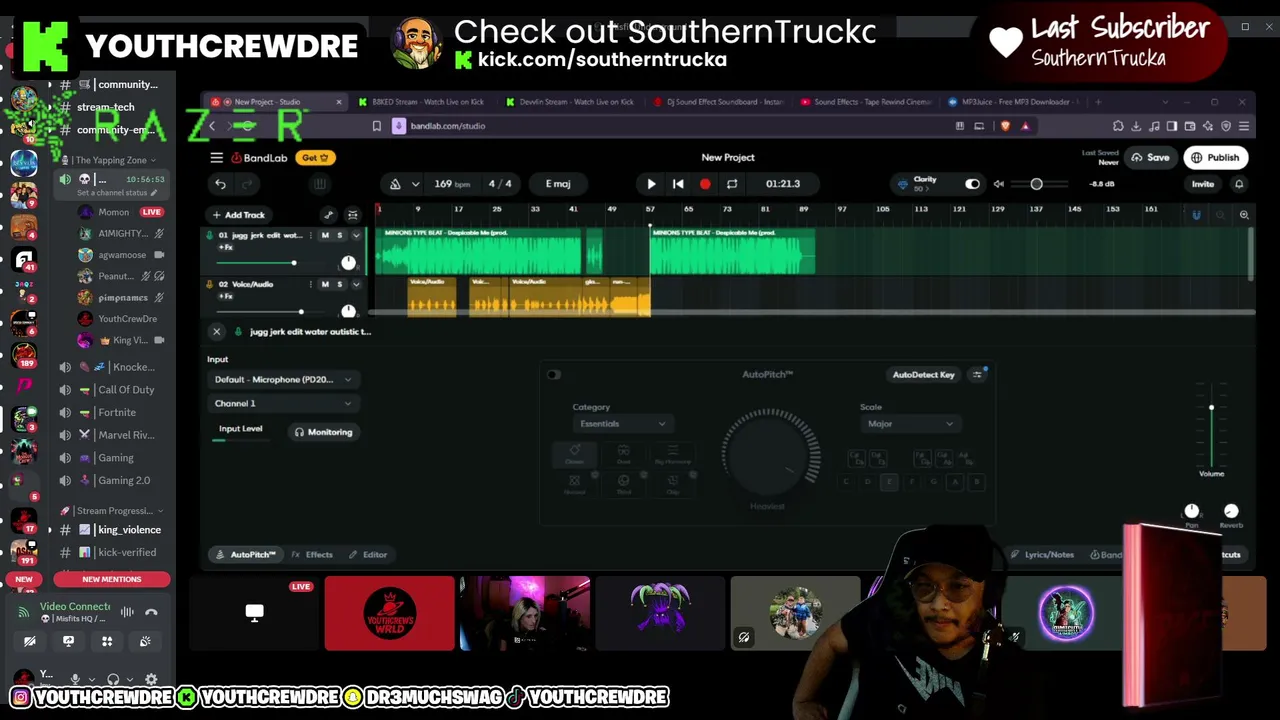Open the Default Microphone input dropdown

(283, 380)
